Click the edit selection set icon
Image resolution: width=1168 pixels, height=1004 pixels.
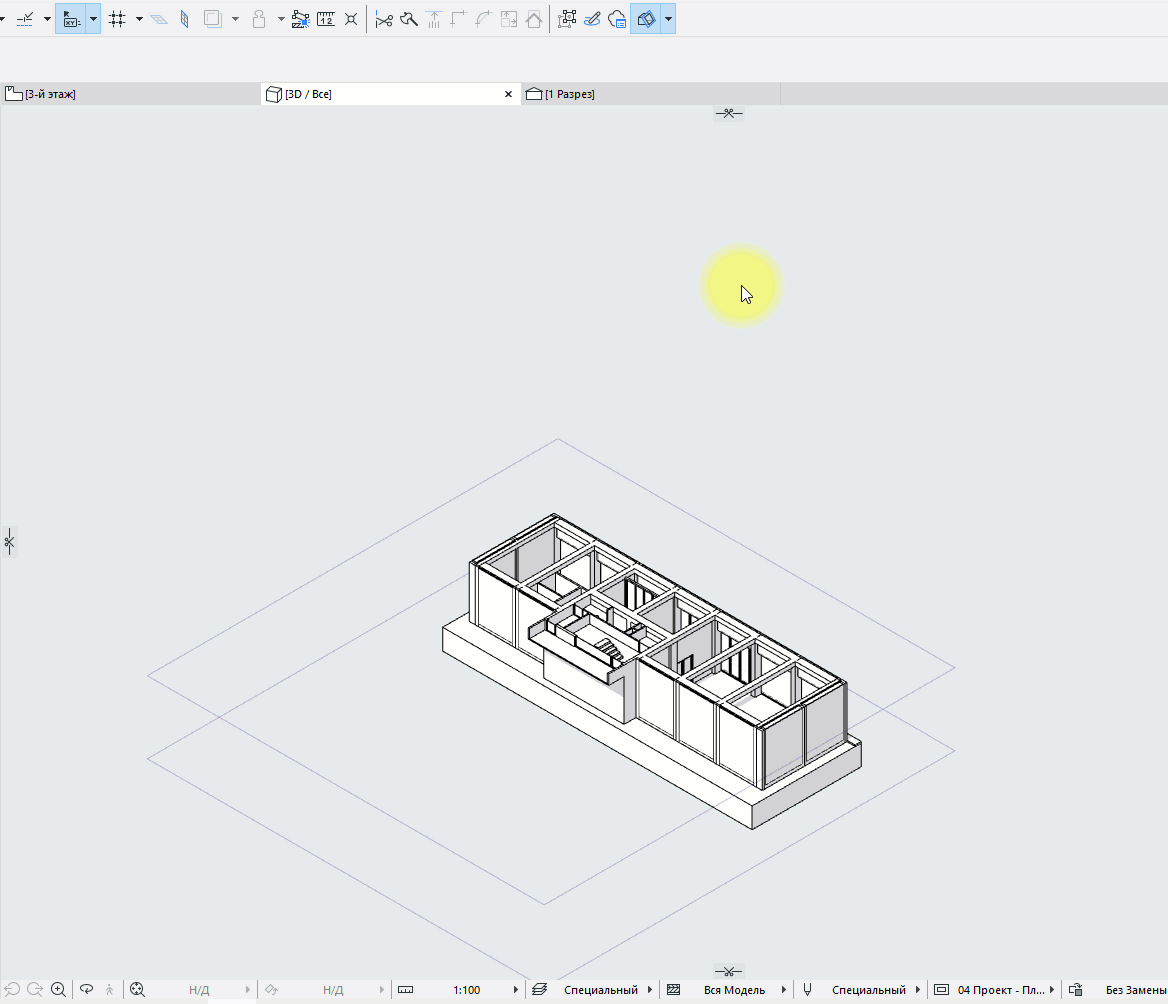point(567,19)
